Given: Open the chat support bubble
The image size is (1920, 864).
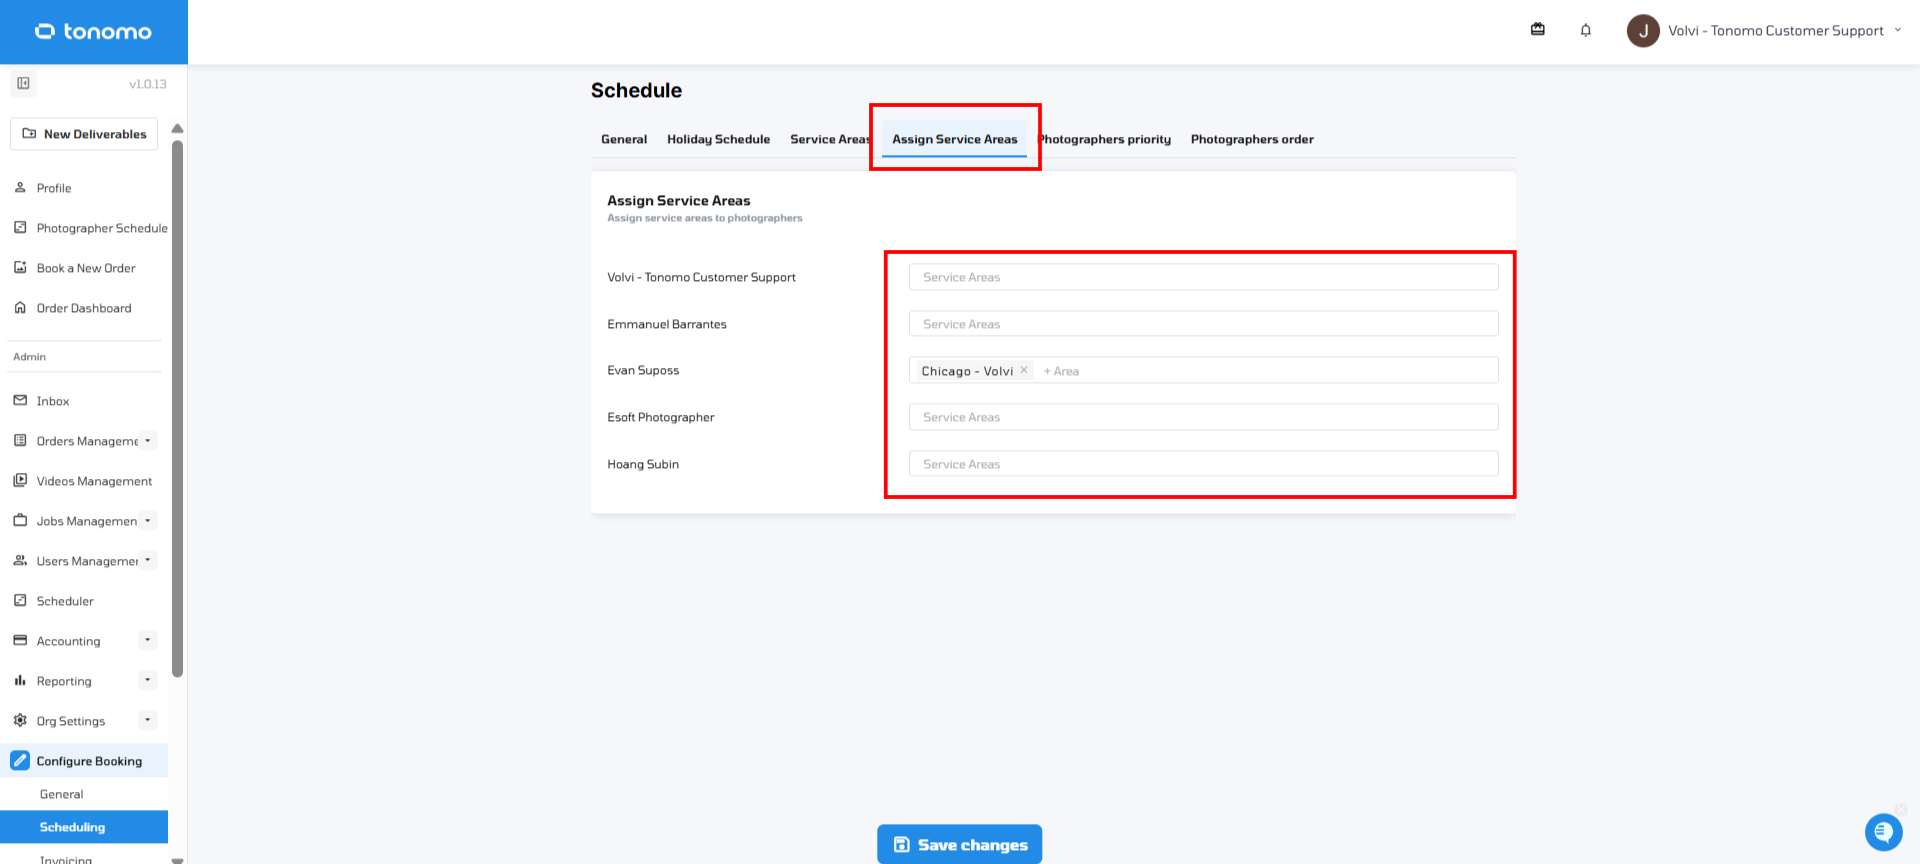Looking at the screenshot, I should [x=1883, y=831].
